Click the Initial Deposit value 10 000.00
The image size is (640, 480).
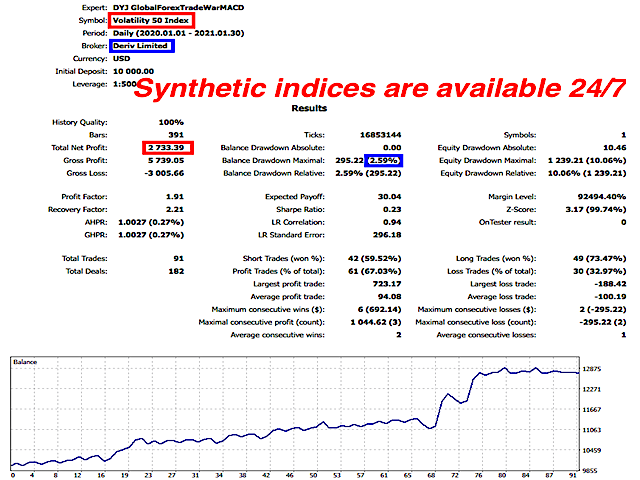(x=133, y=71)
